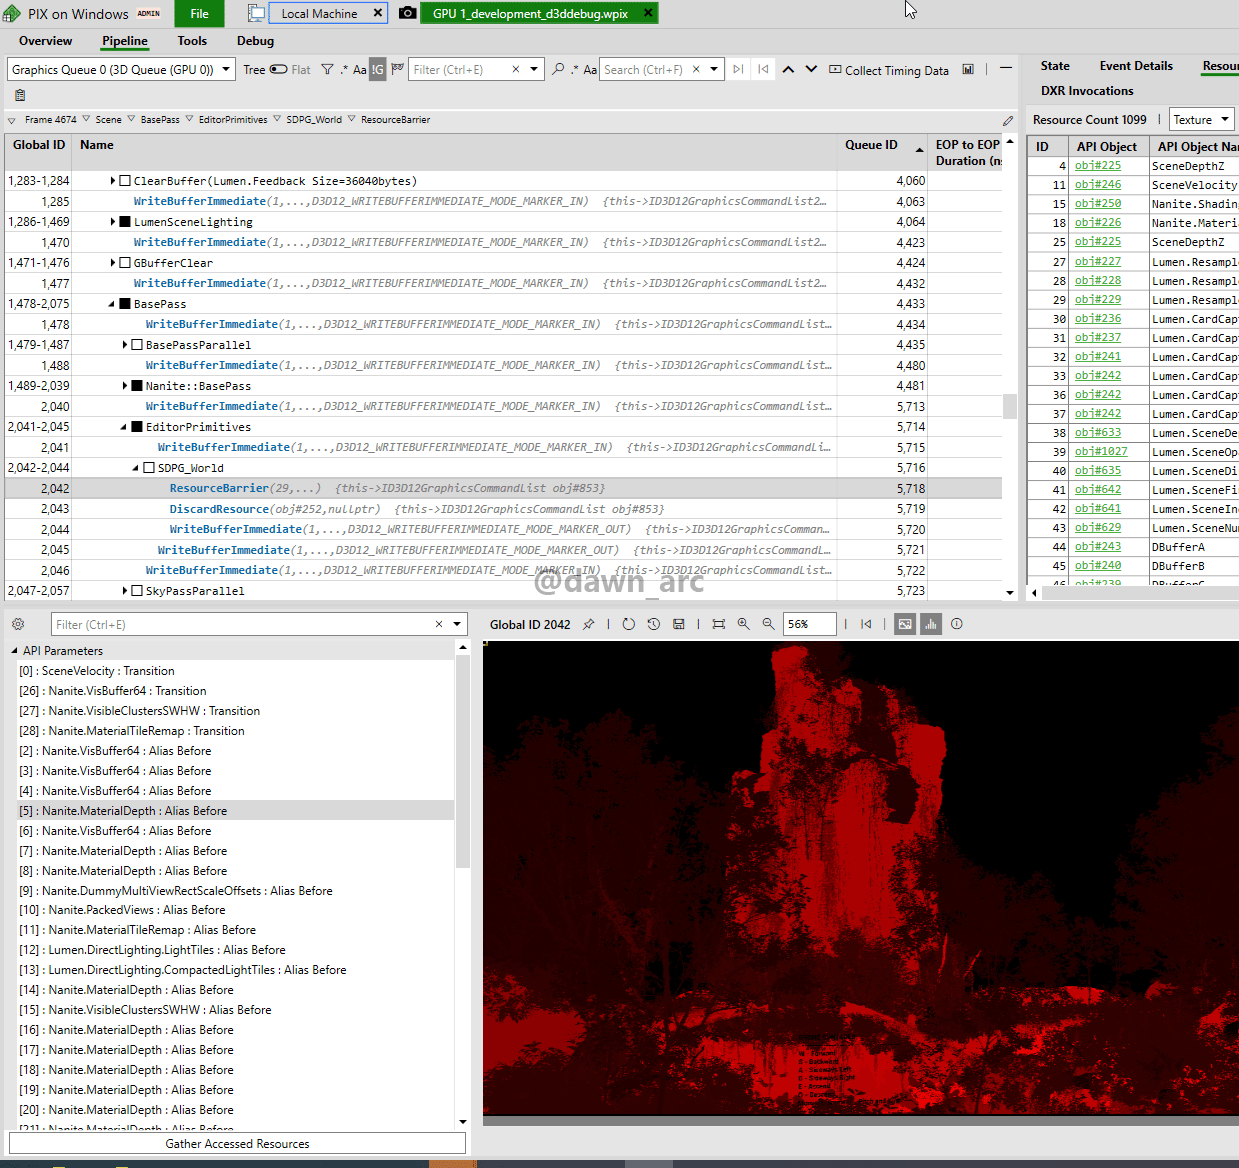Toggle checkbox next to GBufferClear
Image resolution: width=1239 pixels, height=1168 pixels.
click(125, 263)
